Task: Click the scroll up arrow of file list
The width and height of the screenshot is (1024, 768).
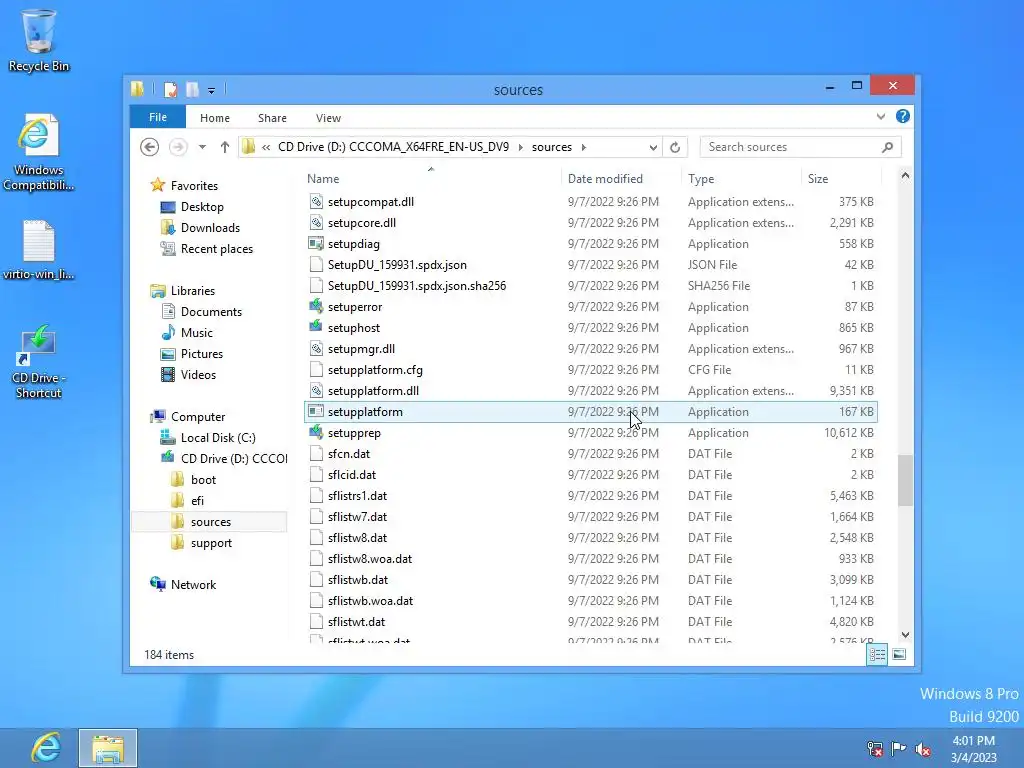Action: [905, 176]
